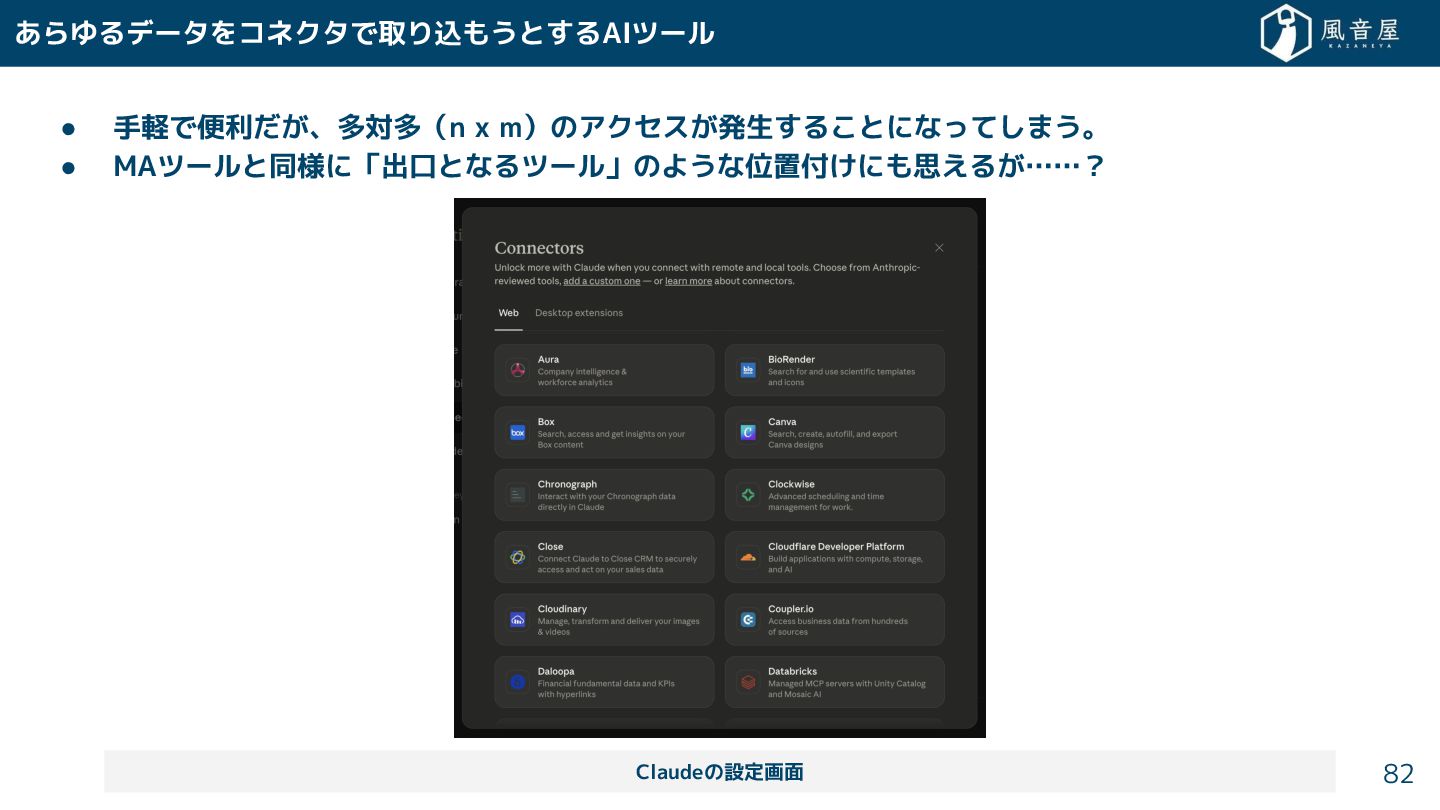The width and height of the screenshot is (1440, 810).
Task: Select the 'Close' CRM connector title
Action: point(550,547)
